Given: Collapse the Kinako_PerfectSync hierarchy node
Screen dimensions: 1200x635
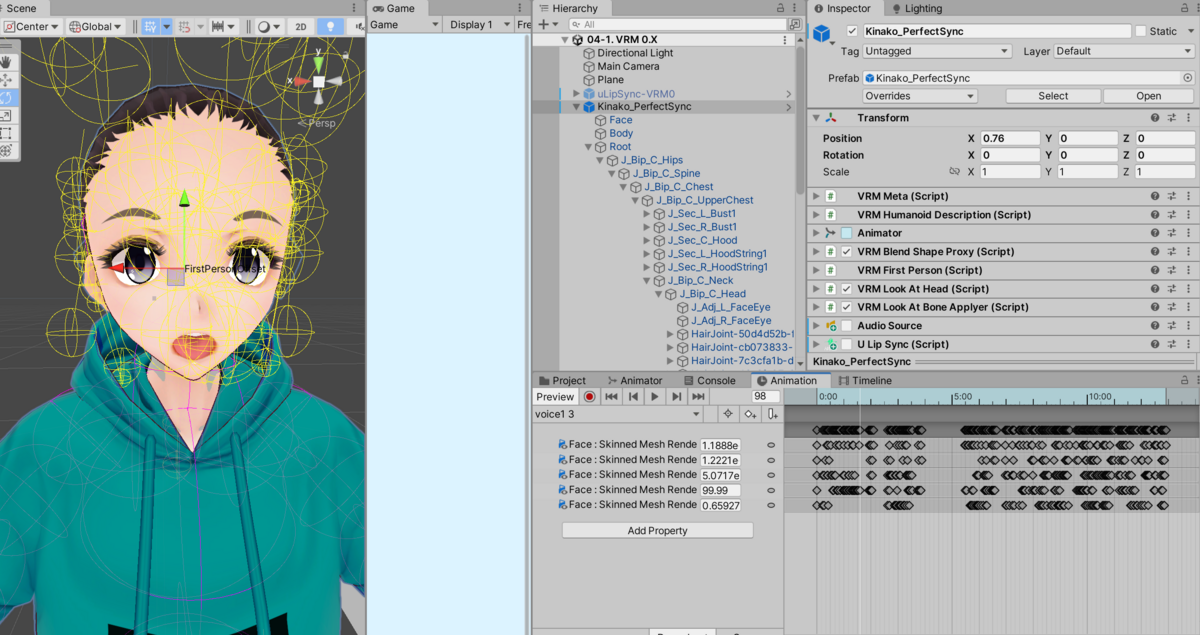Looking at the screenshot, I should [x=577, y=107].
